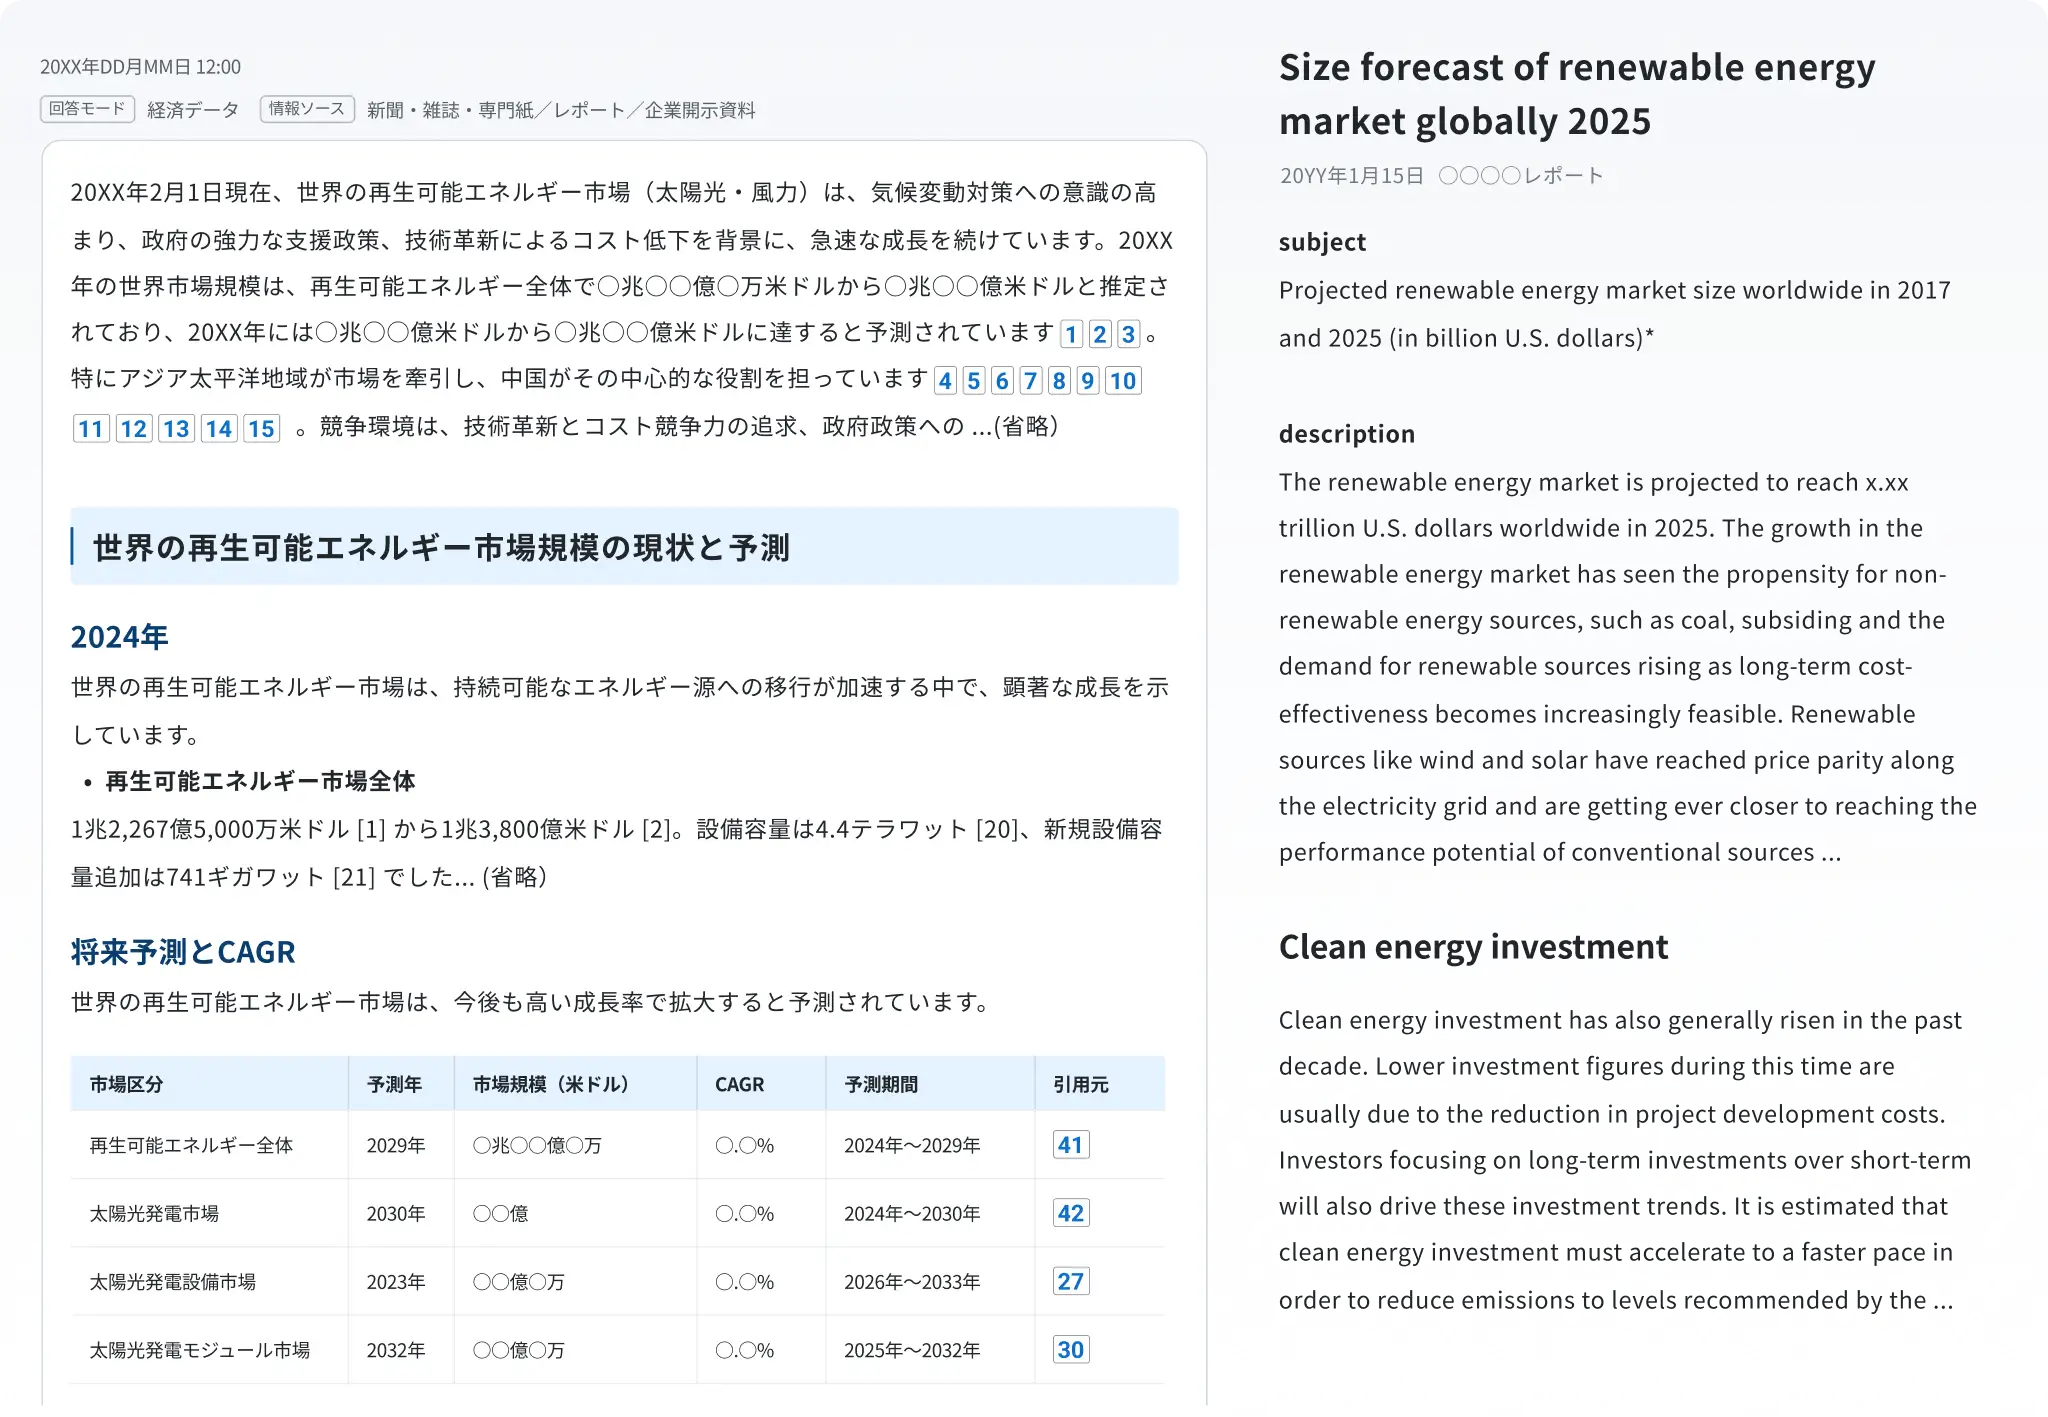The height and width of the screenshot is (1417, 2048).
Task: Click the 2024年 section heading
Action: click(x=119, y=637)
